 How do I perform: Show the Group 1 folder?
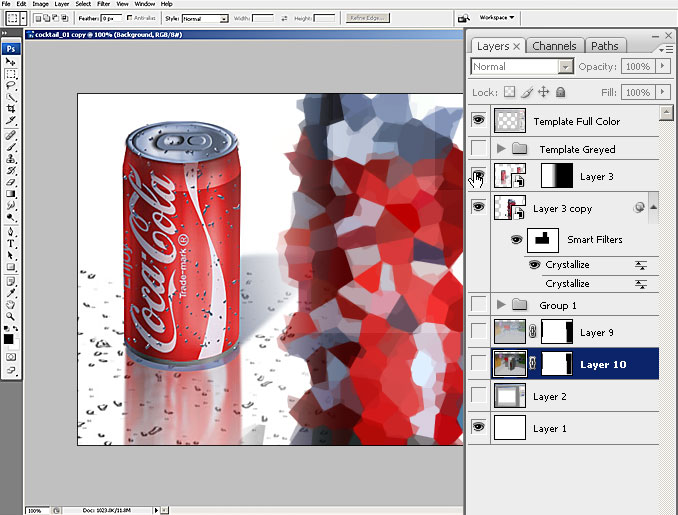[x=478, y=304]
